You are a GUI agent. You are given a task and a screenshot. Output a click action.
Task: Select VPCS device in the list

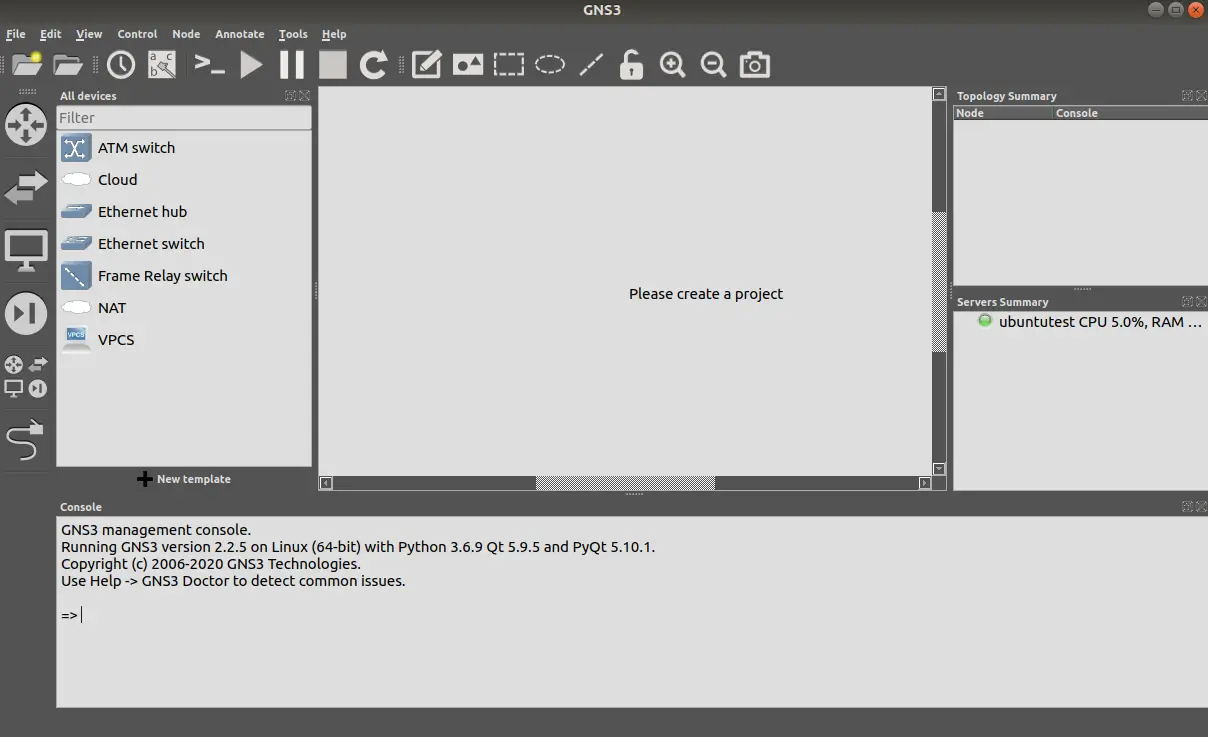coord(184,340)
